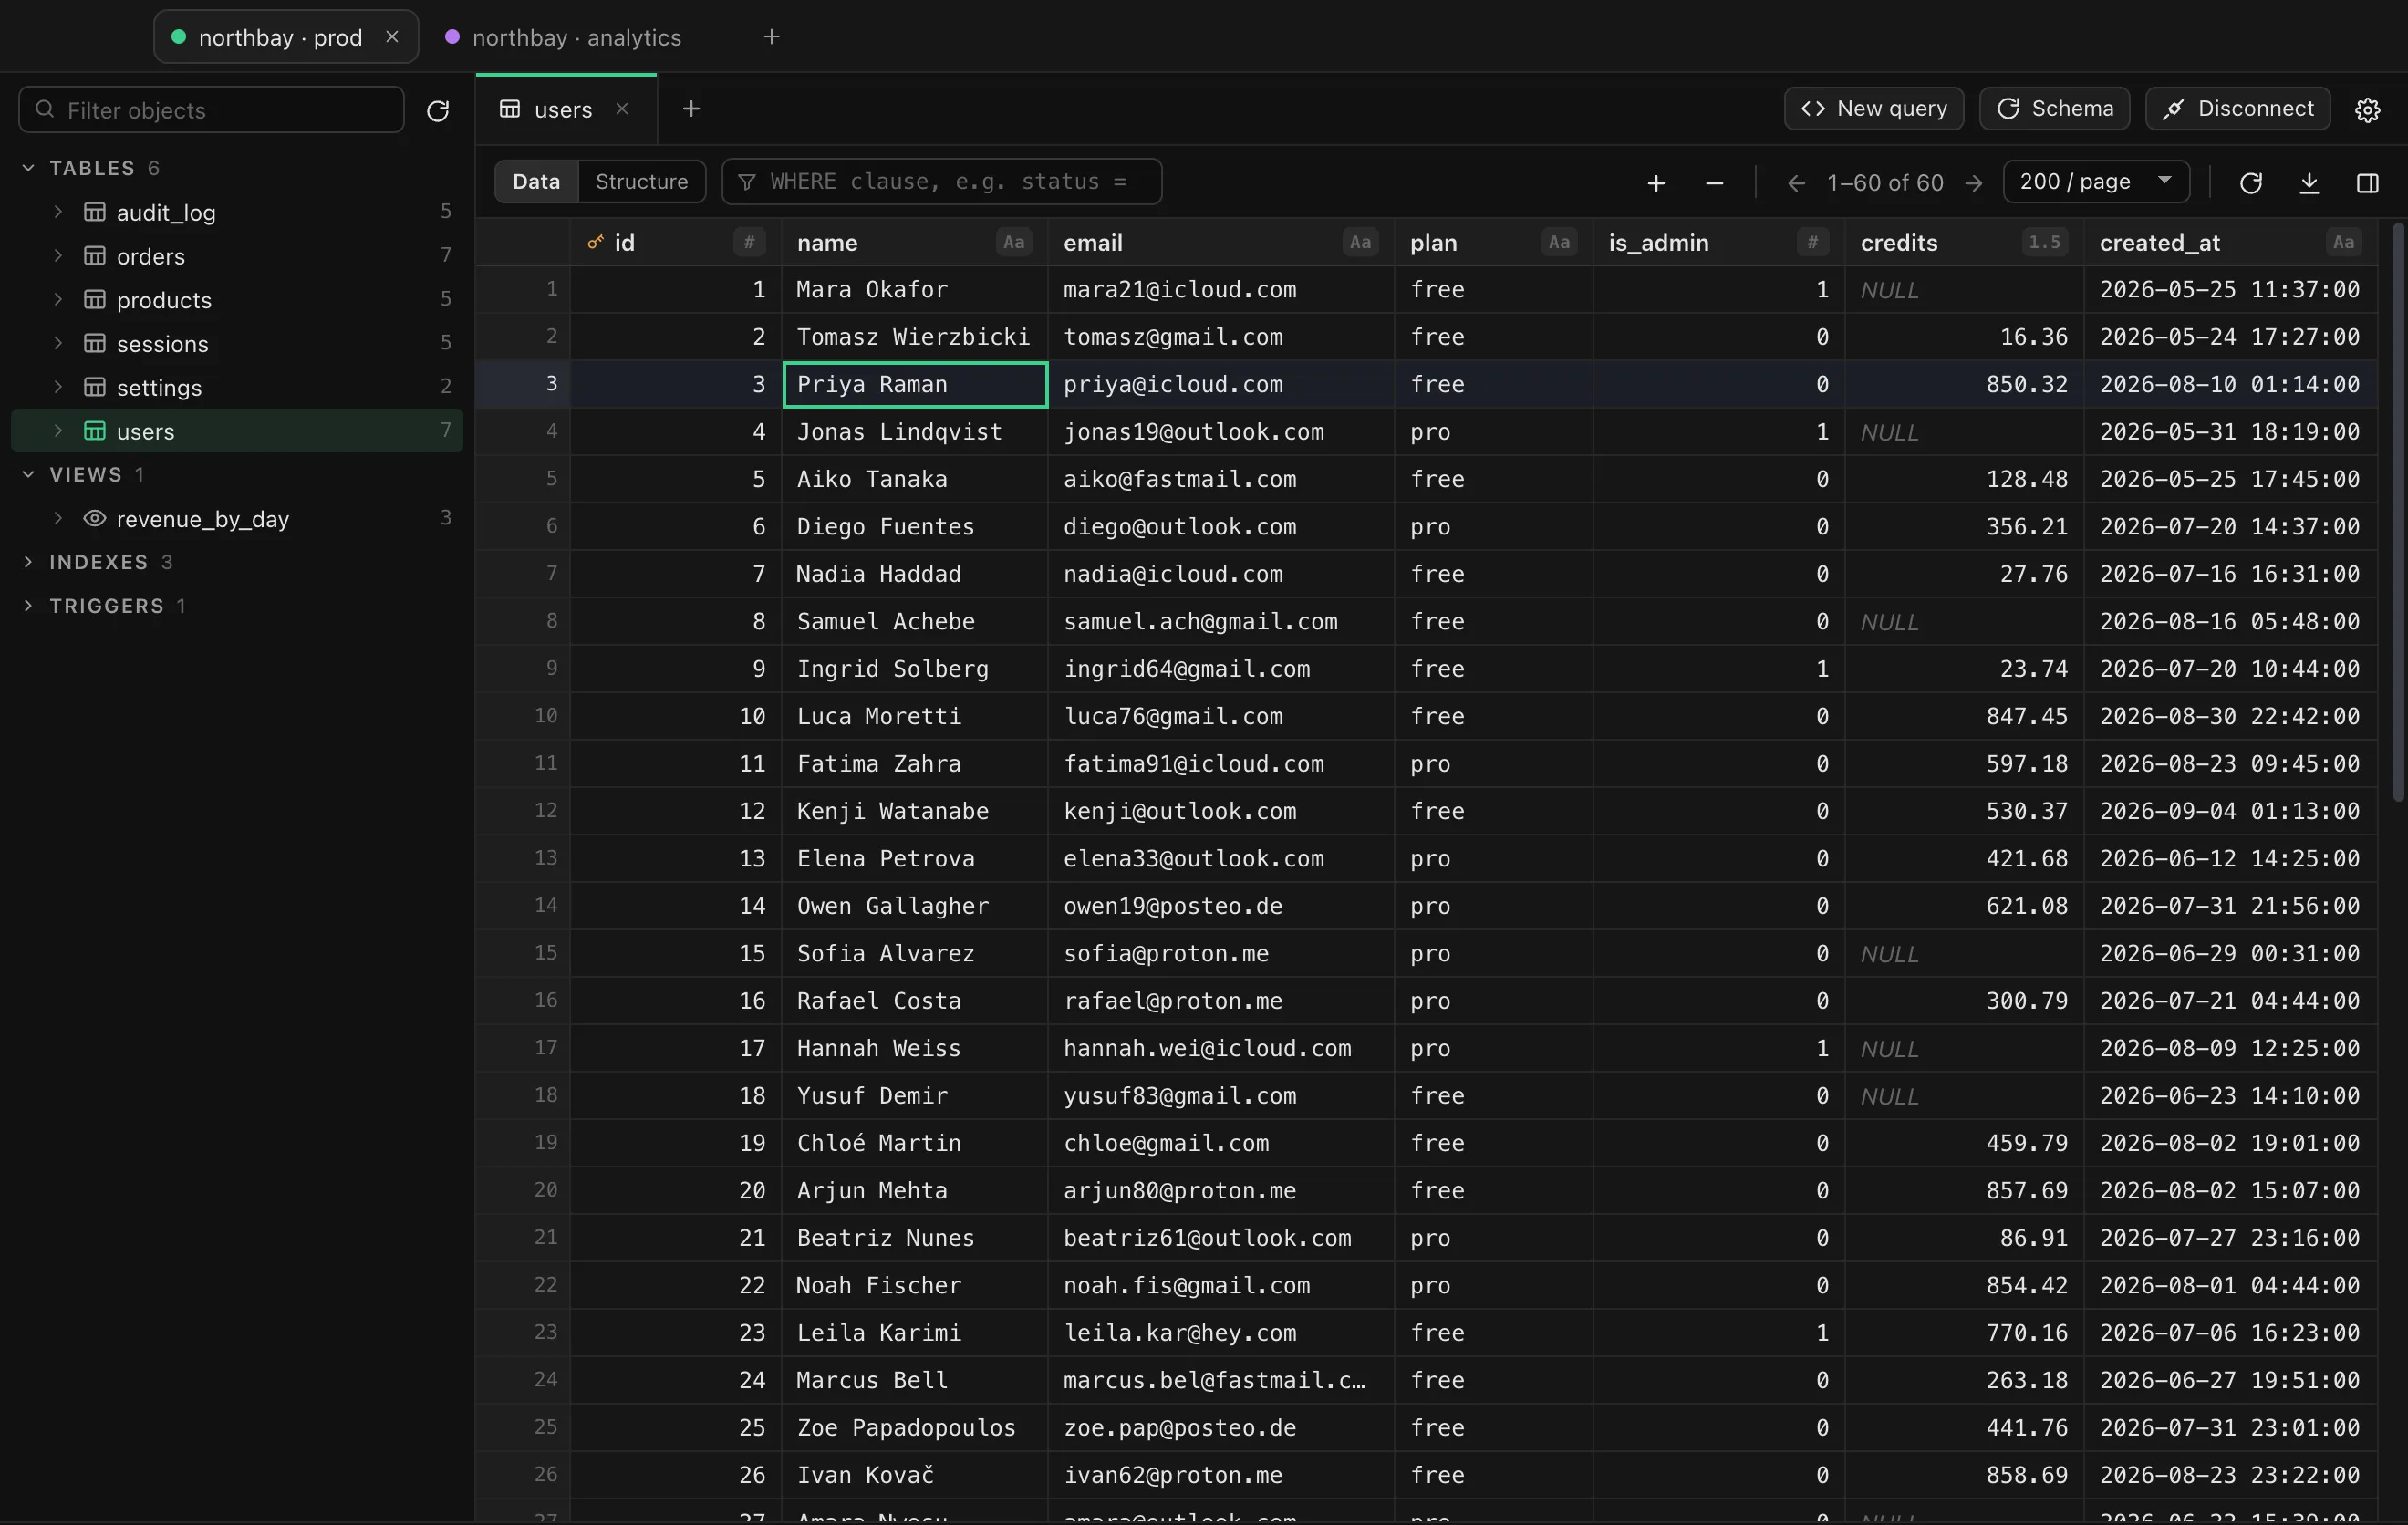Expand the orders table node
The width and height of the screenshot is (2408, 1525).
click(x=58, y=256)
